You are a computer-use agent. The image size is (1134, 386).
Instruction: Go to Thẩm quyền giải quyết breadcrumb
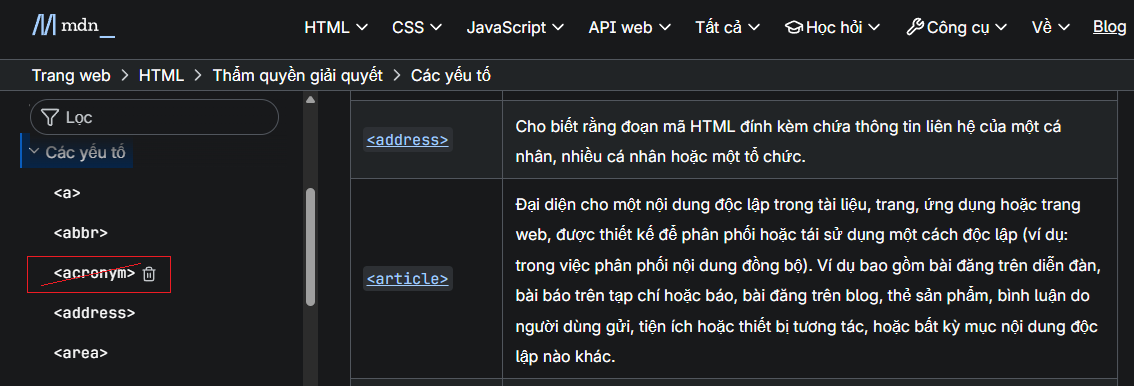(297, 75)
